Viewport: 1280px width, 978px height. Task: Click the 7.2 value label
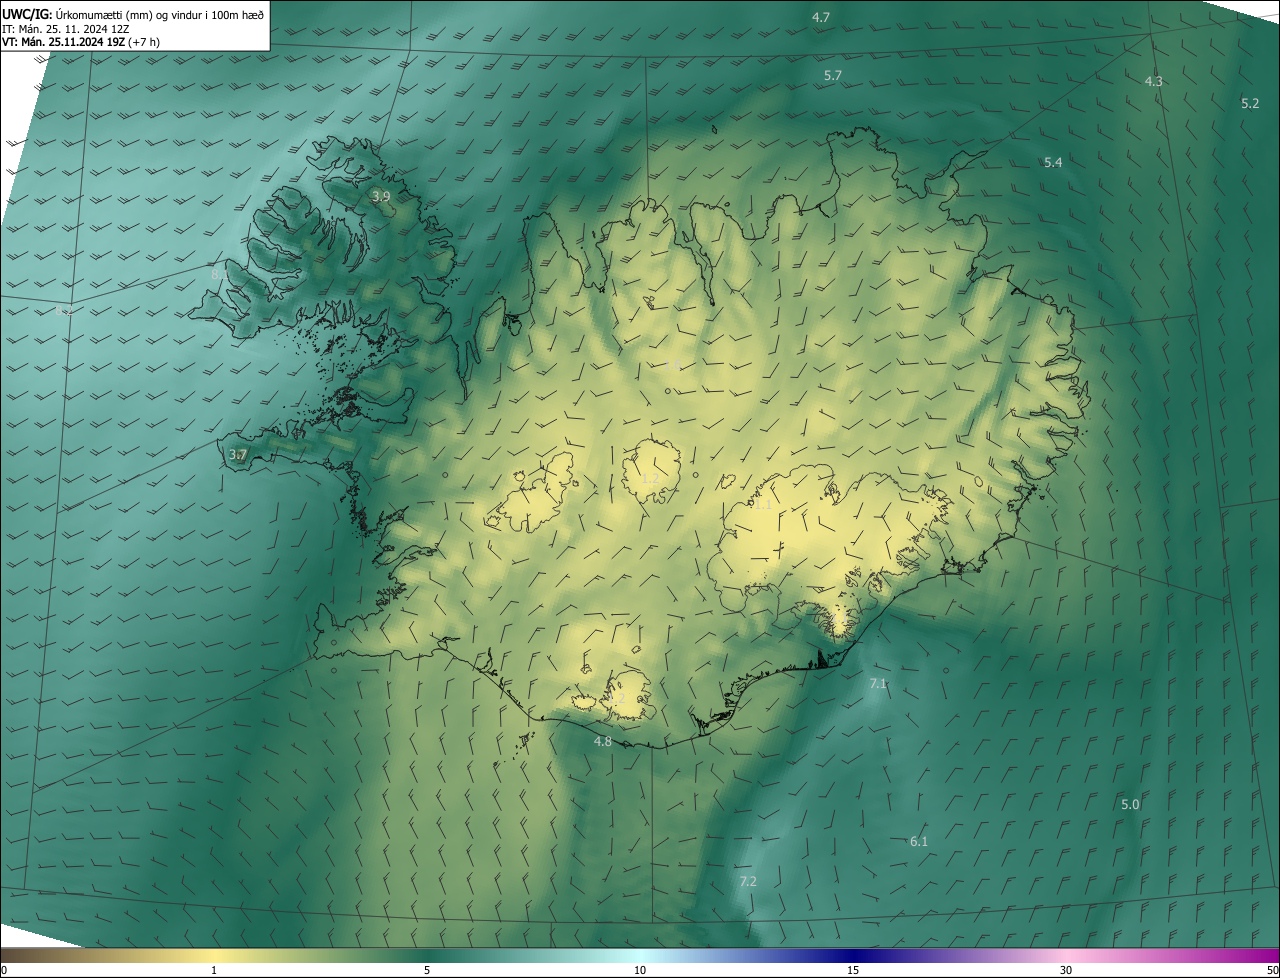point(748,881)
